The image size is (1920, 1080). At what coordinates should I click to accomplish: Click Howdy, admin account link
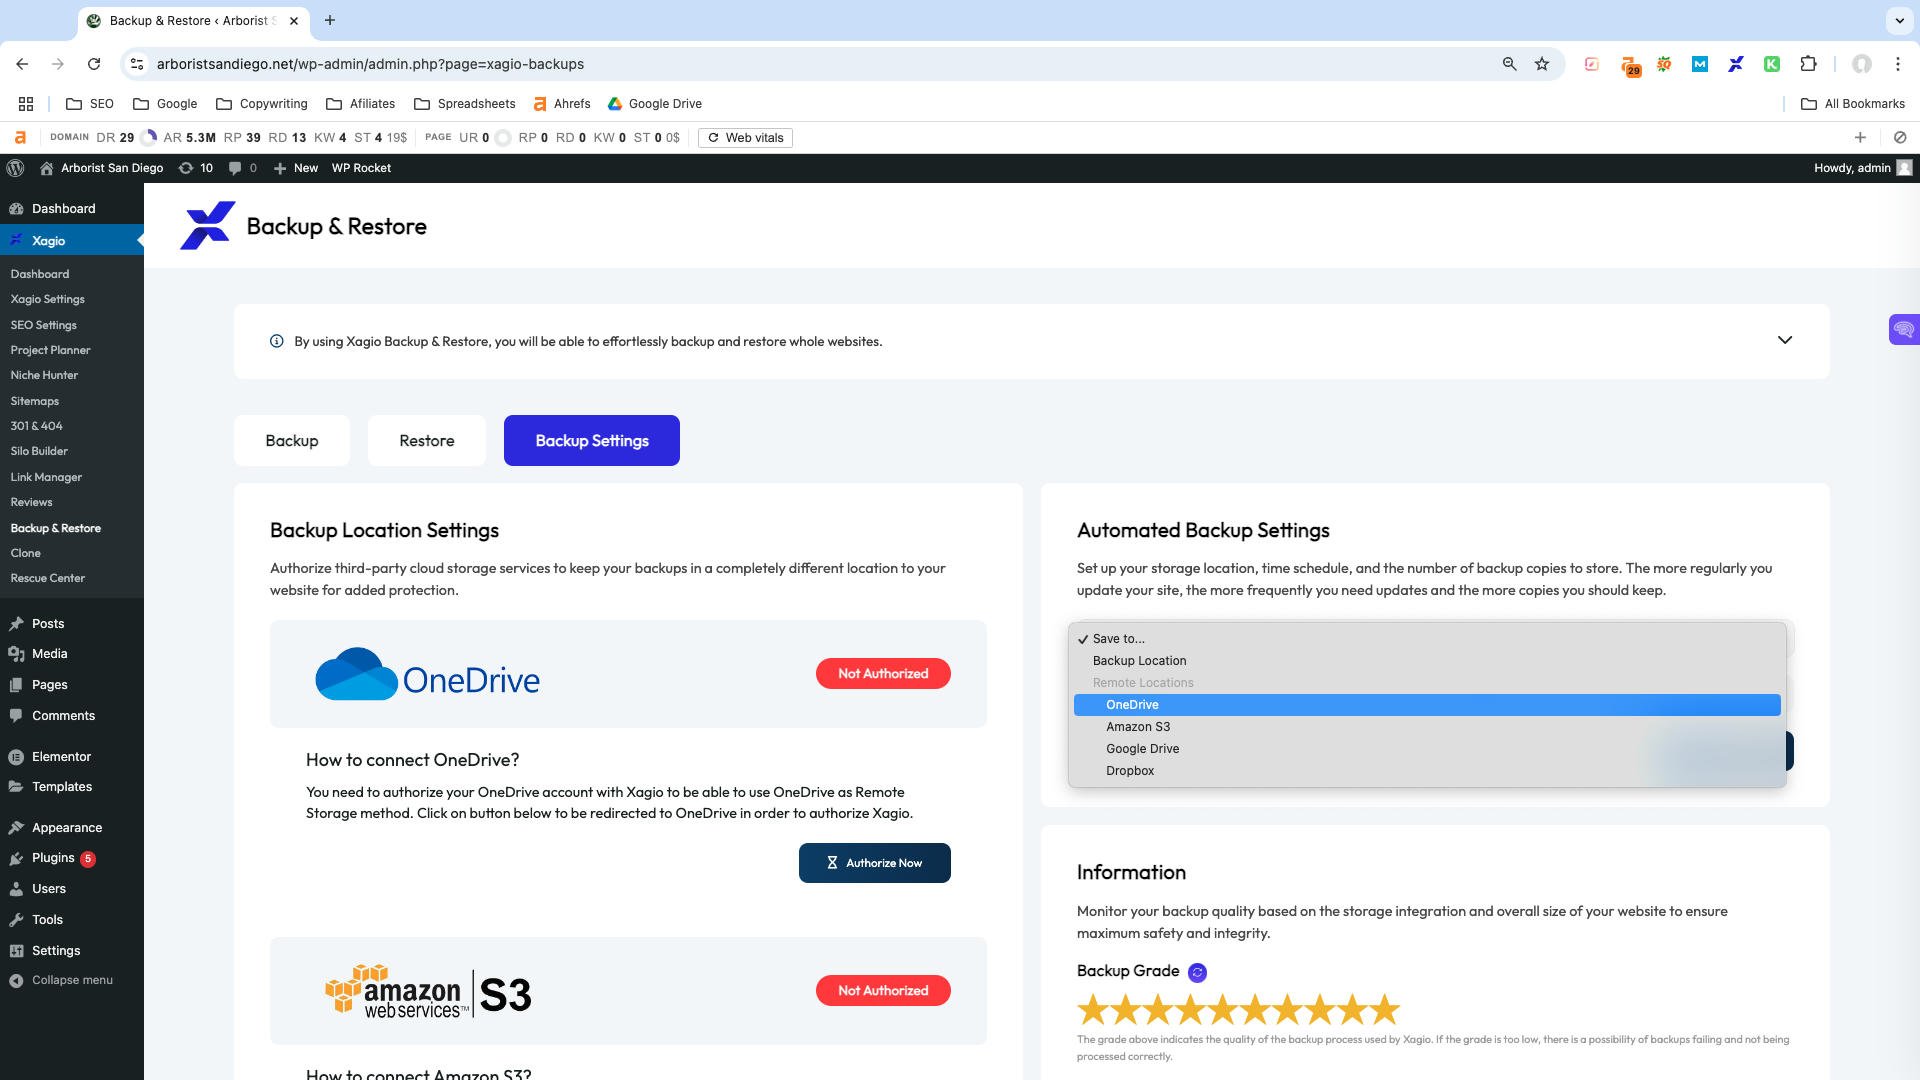point(1862,168)
